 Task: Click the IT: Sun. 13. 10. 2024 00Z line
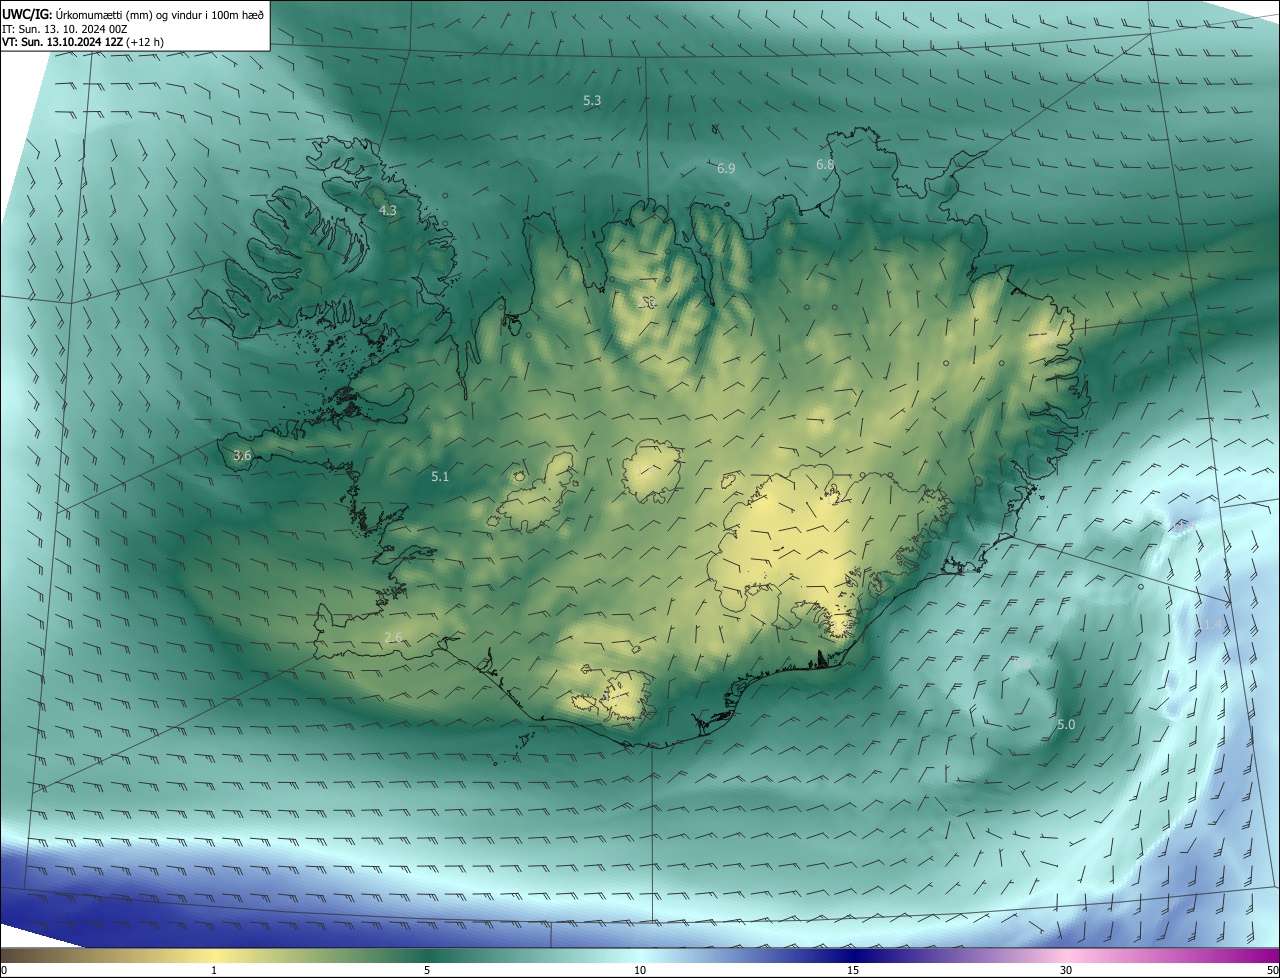(64, 28)
